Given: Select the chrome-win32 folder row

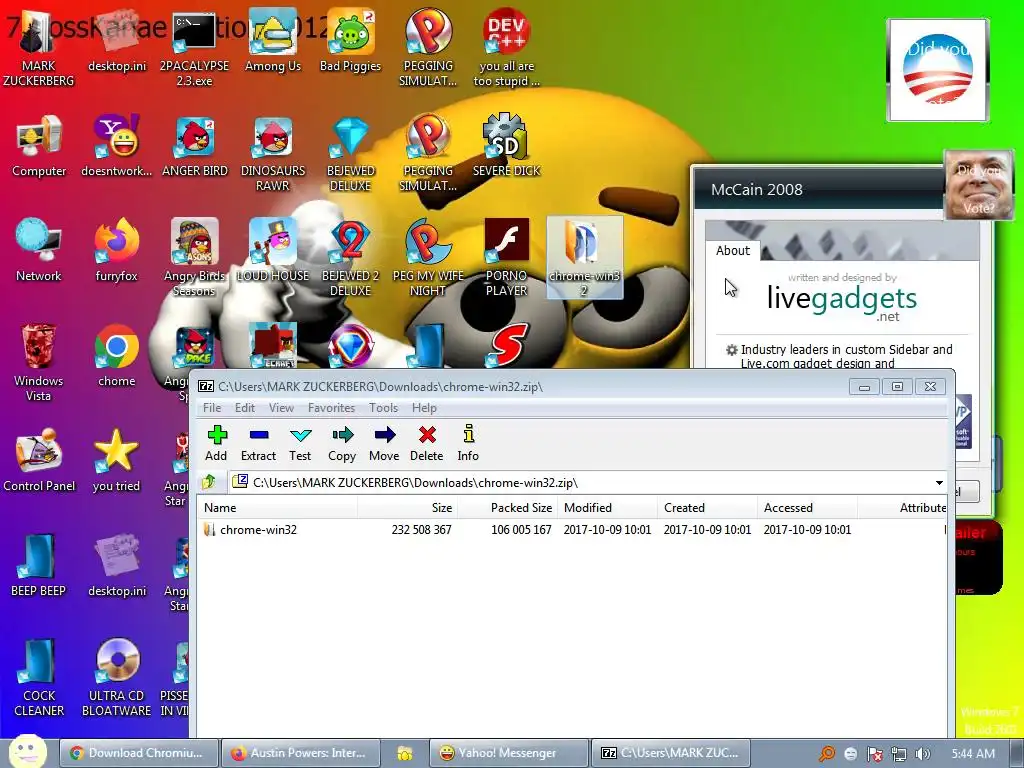Looking at the screenshot, I should (x=572, y=530).
